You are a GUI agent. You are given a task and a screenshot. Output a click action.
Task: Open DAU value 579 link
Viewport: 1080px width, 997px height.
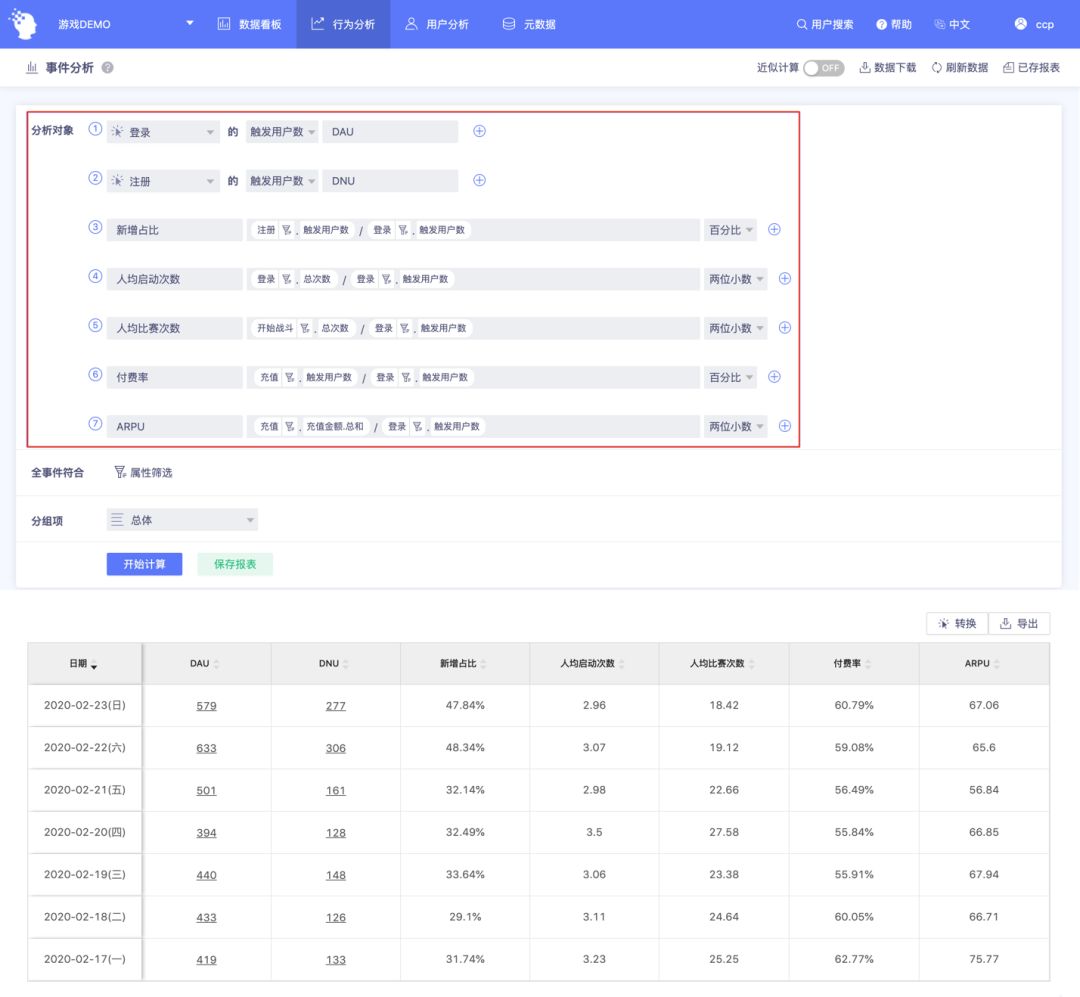coord(206,706)
